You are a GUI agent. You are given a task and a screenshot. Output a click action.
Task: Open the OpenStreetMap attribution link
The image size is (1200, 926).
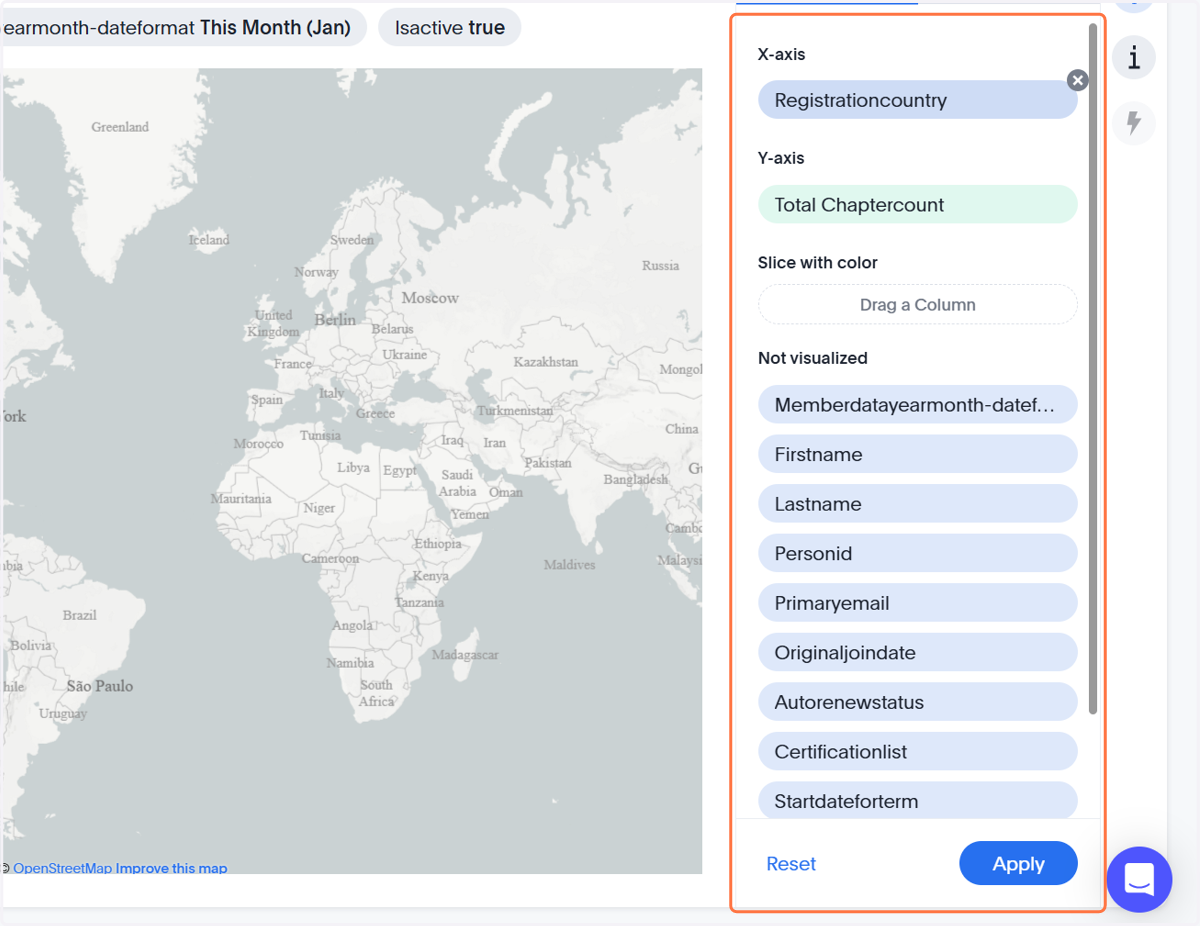point(62,868)
